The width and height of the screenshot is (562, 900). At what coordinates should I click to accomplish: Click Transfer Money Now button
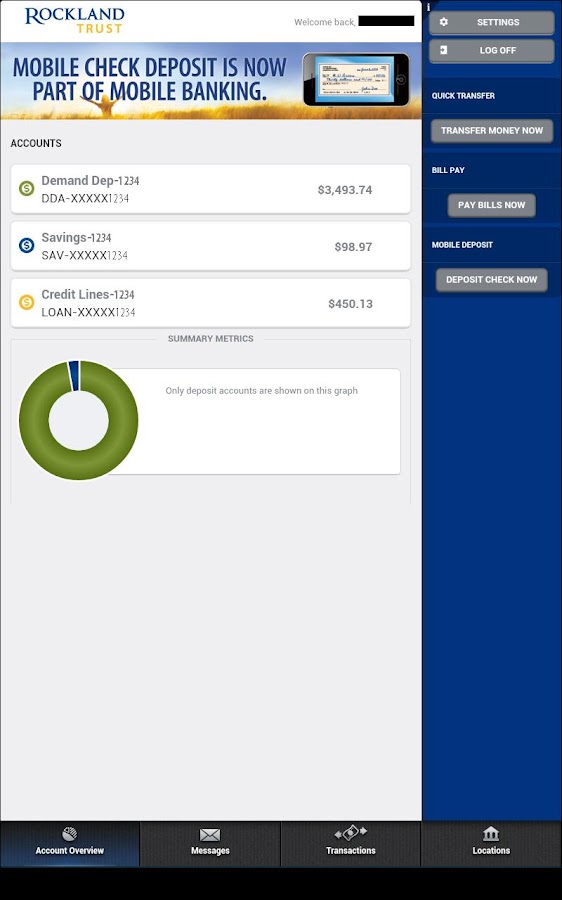[x=492, y=130]
